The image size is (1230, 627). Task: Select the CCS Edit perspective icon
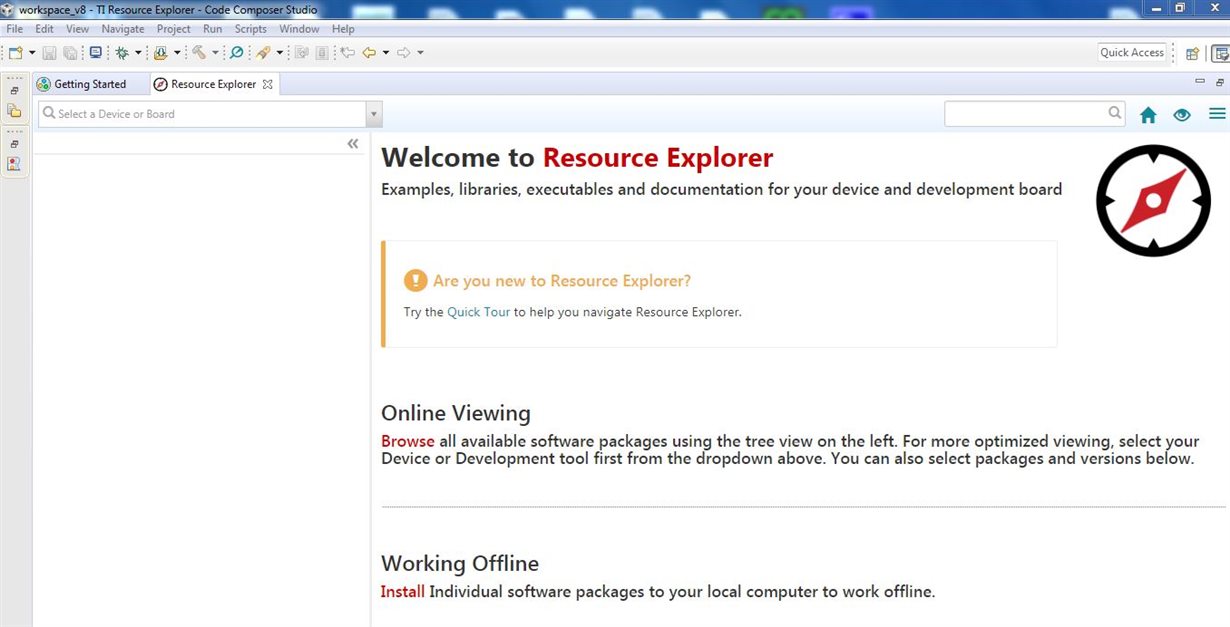coord(1221,53)
